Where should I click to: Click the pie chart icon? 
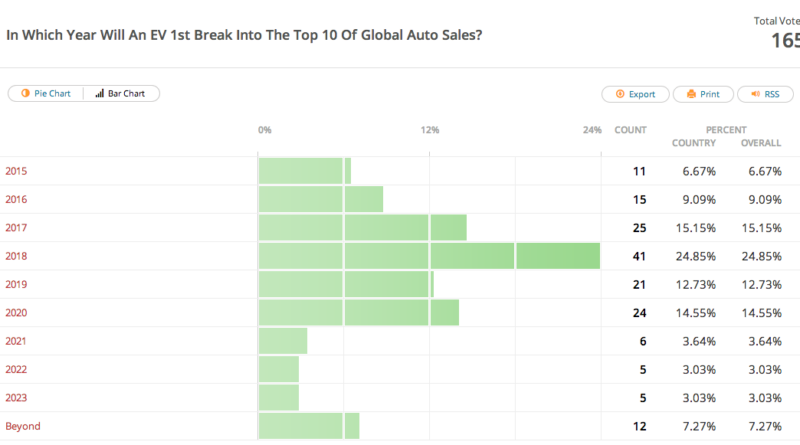pyautogui.click(x=25, y=94)
